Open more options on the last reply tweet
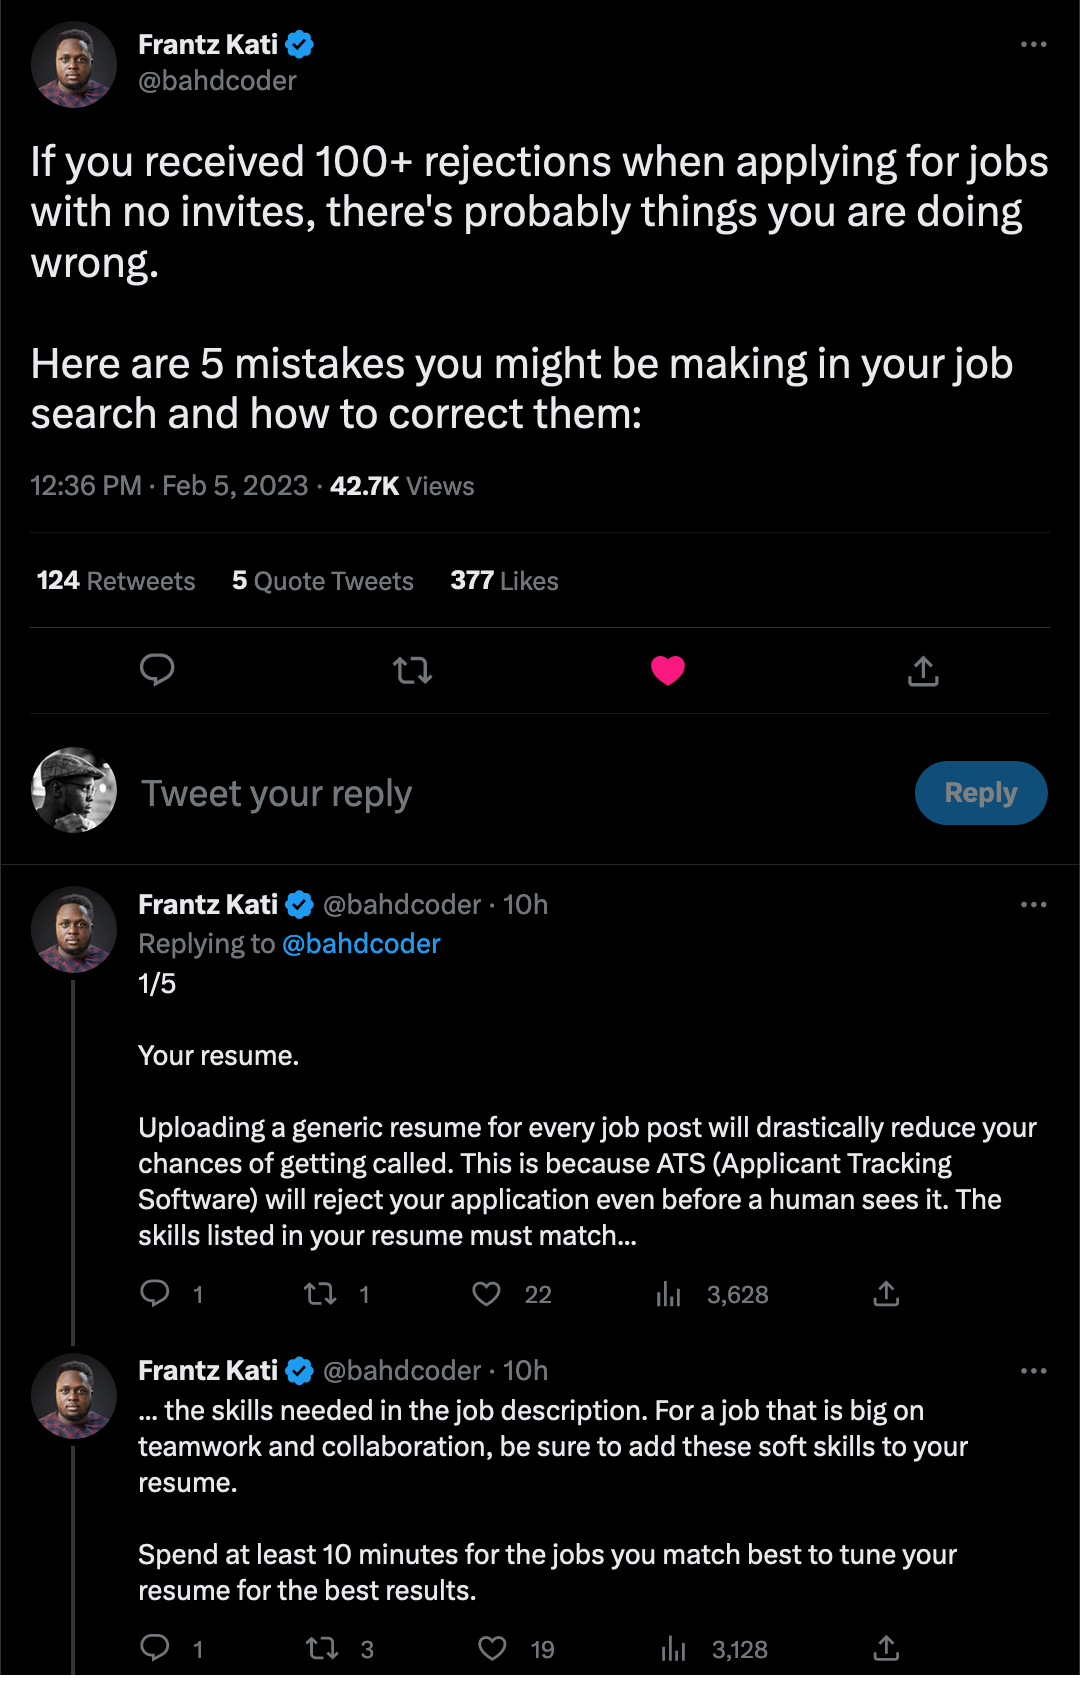Viewport: 1088px width, 1691px height. [1033, 1371]
